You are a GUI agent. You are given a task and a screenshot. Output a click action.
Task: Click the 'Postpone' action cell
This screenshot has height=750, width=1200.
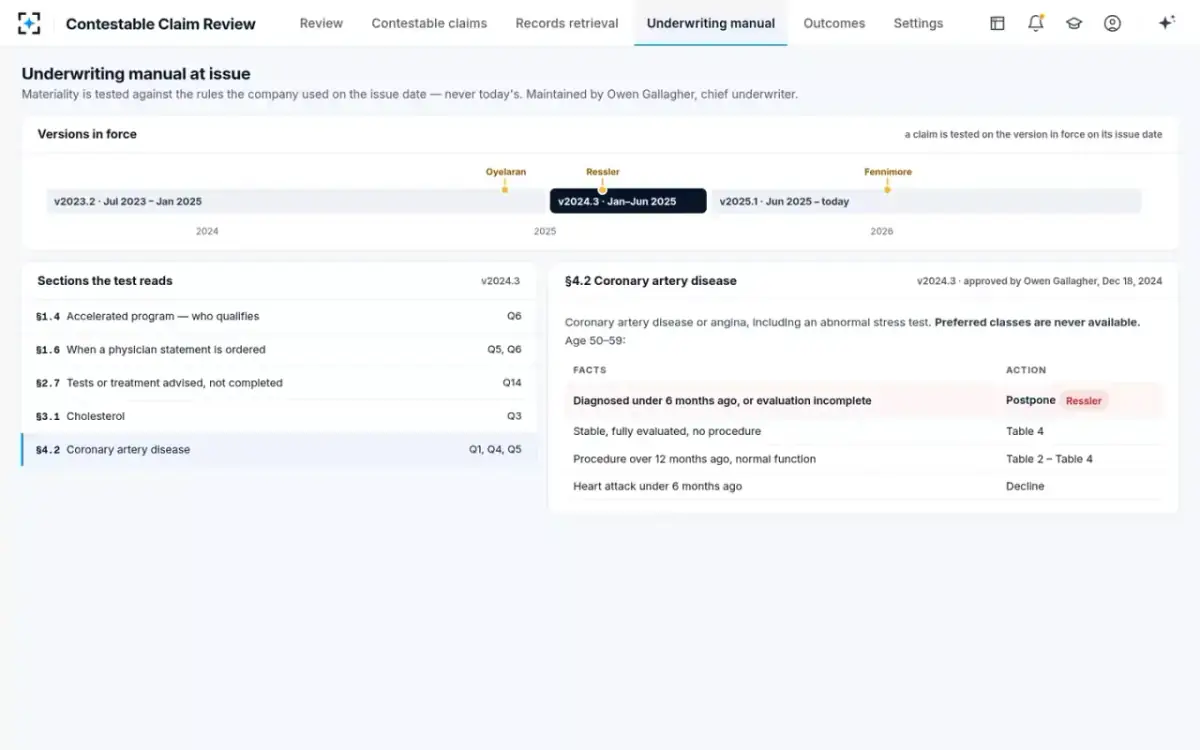point(1031,401)
